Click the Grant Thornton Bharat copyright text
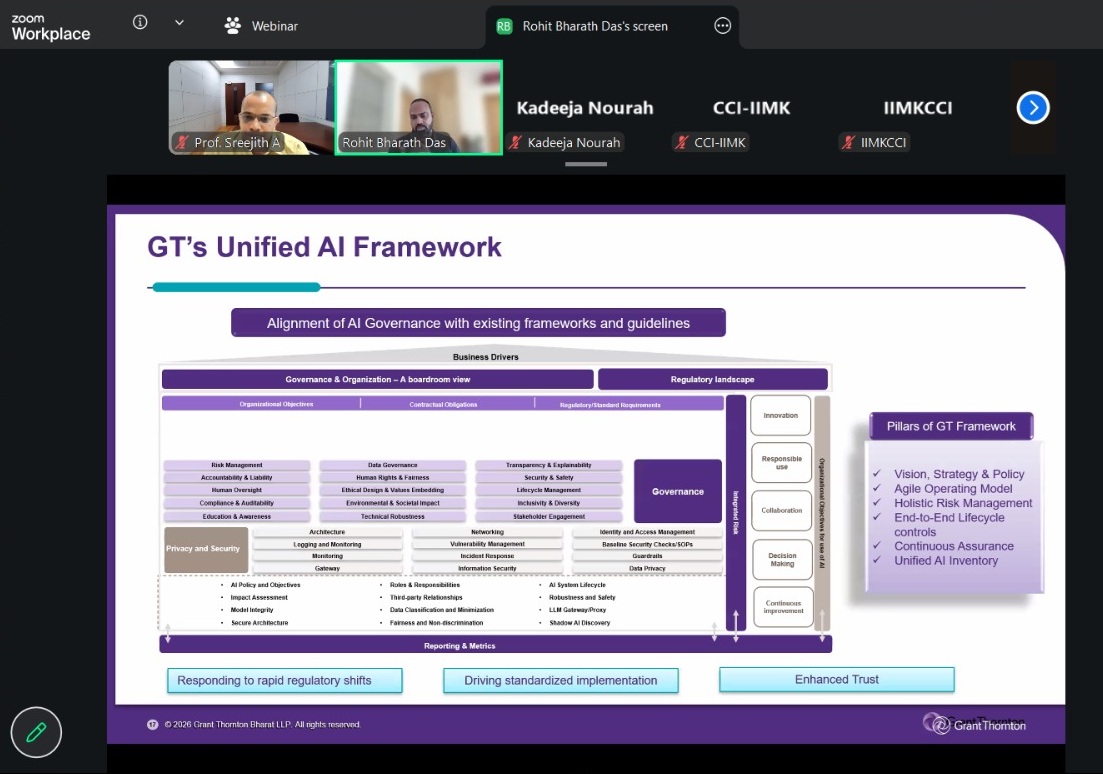The height and width of the screenshot is (774, 1103). coord(262,724)
